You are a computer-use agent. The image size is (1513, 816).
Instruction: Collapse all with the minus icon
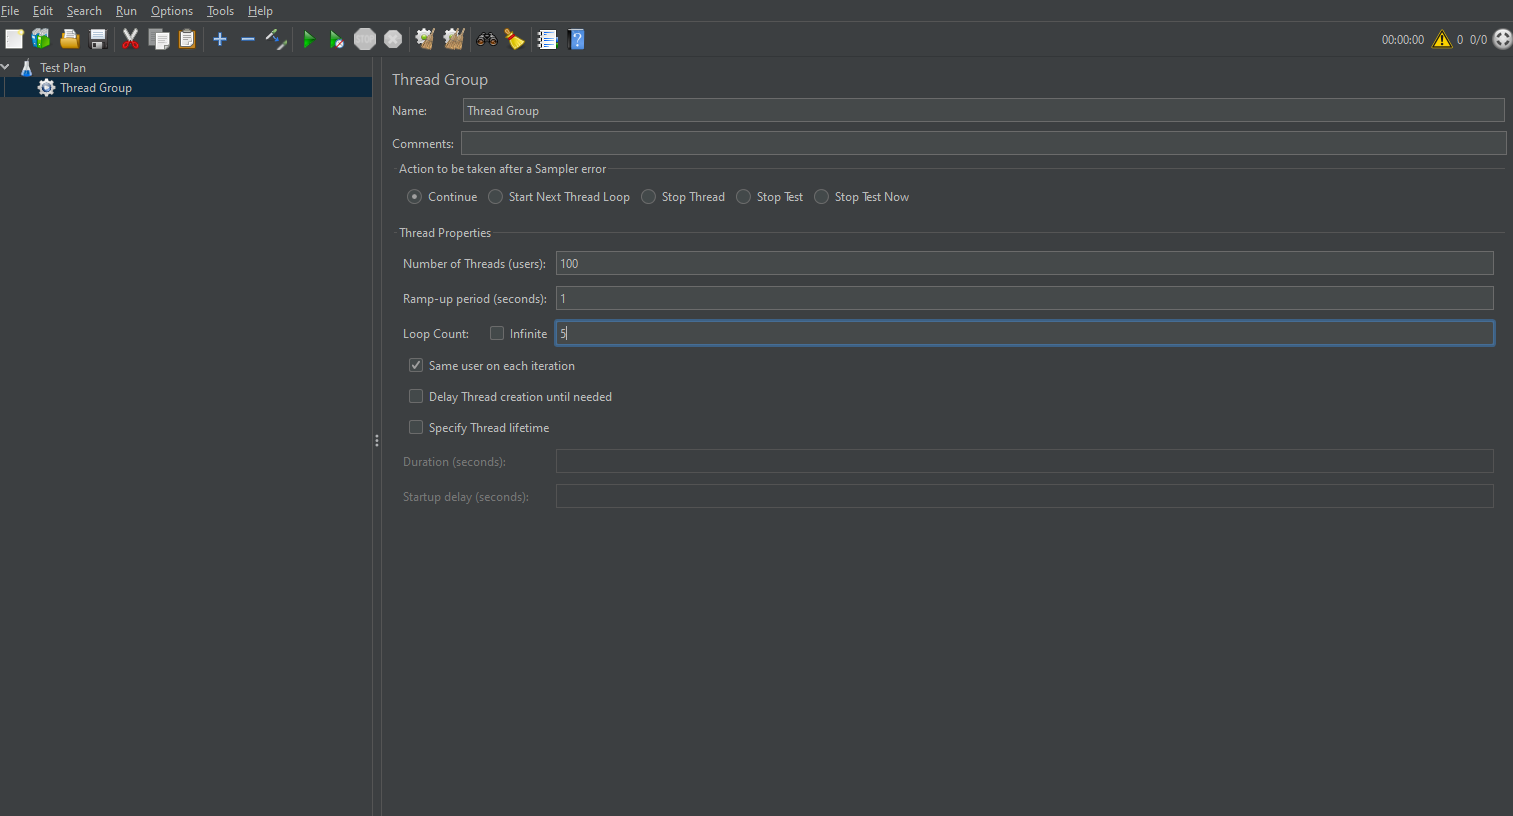pyautogui.click(x=248, y=39)
